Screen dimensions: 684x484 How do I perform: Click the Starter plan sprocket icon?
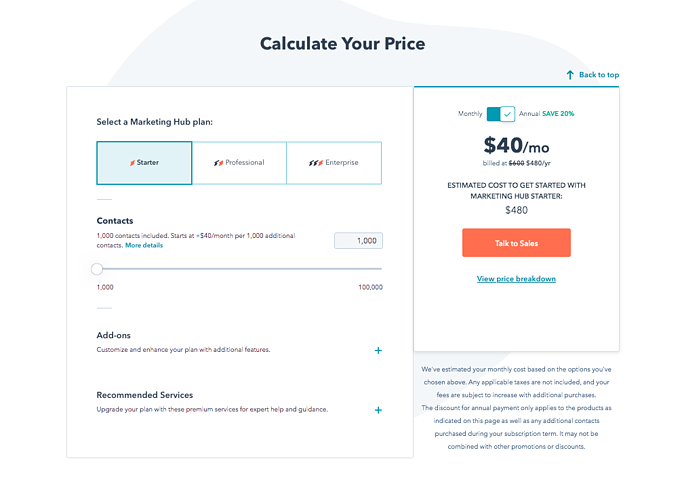pos(131,162)
